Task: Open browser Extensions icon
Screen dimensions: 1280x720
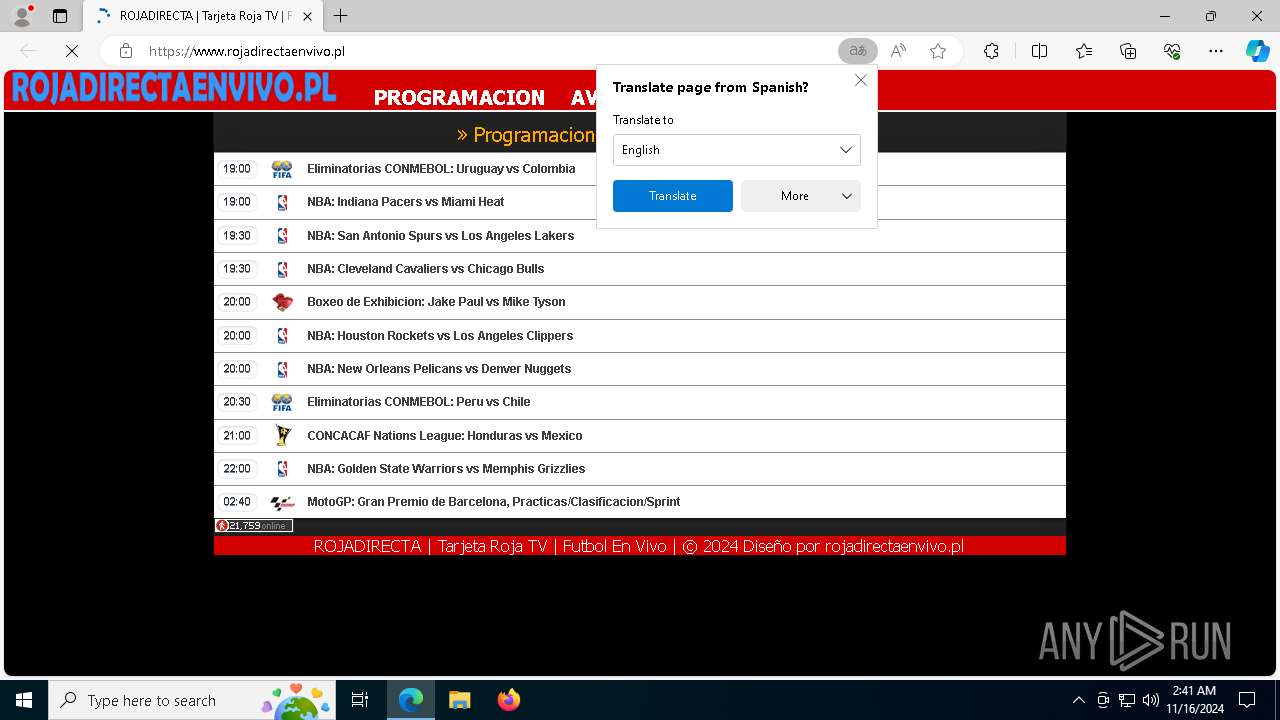Action: click(x=991, y=51)
